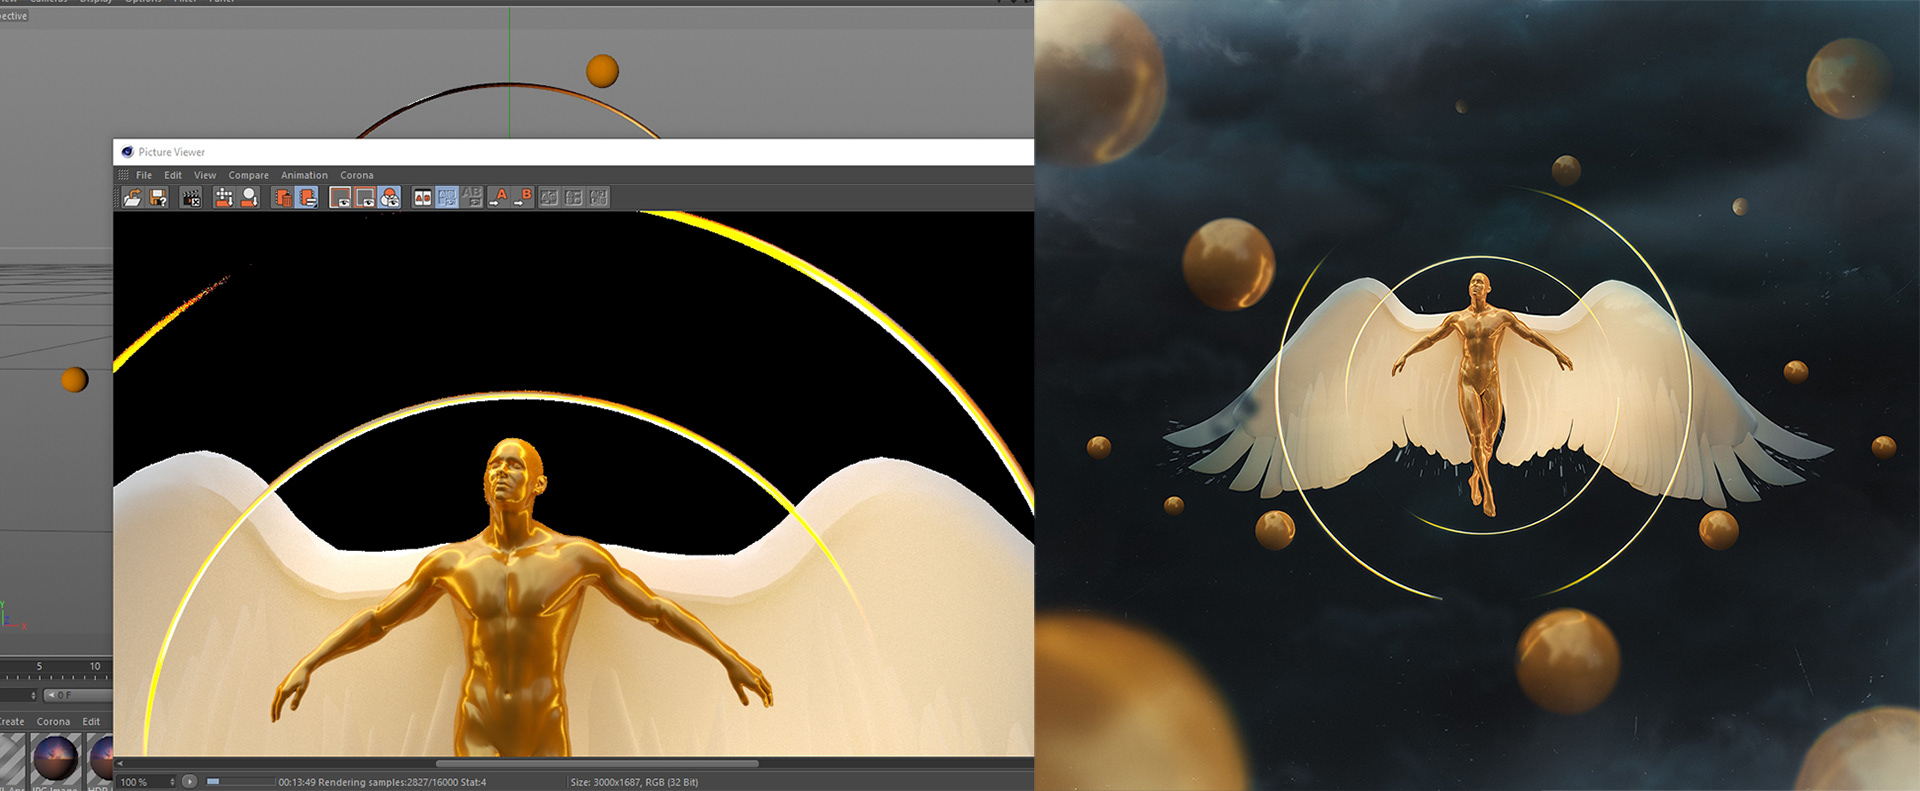This screenshot has width=1920, height=791.
Task: Click the render region download icon
Action: click(x=224, y=198)
